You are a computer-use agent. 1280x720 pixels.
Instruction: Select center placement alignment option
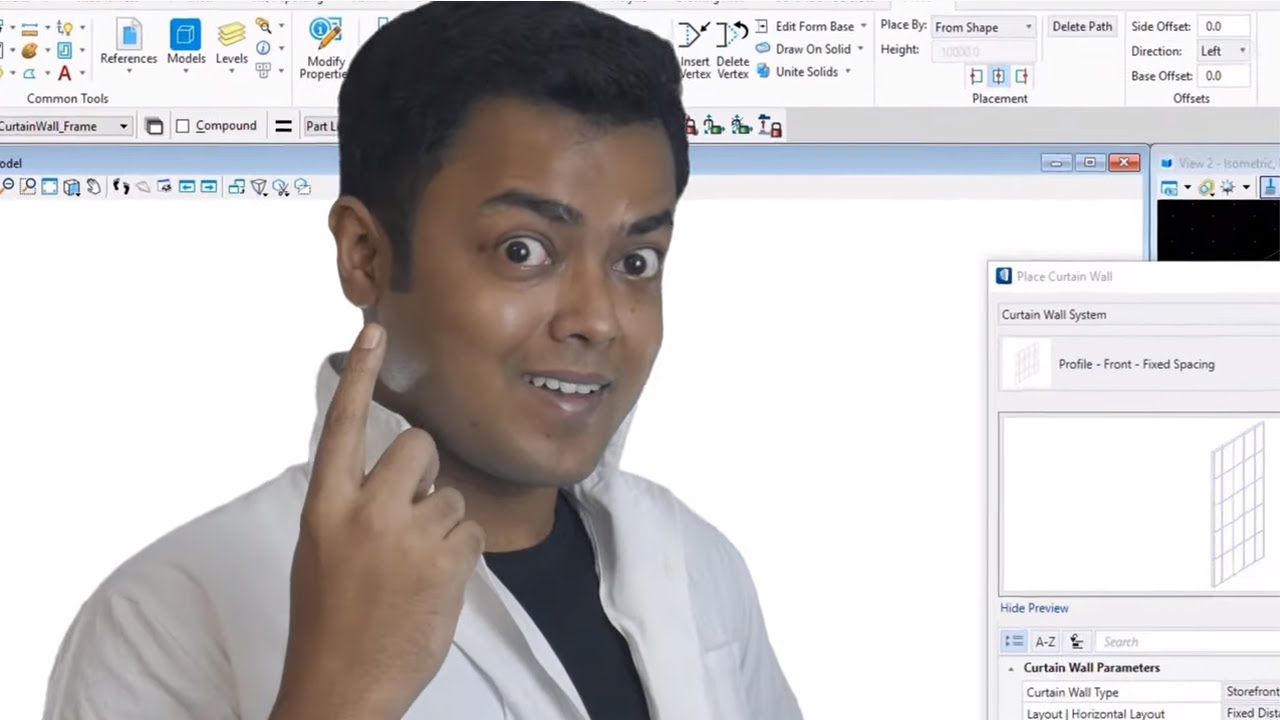(x=998, y=76)
